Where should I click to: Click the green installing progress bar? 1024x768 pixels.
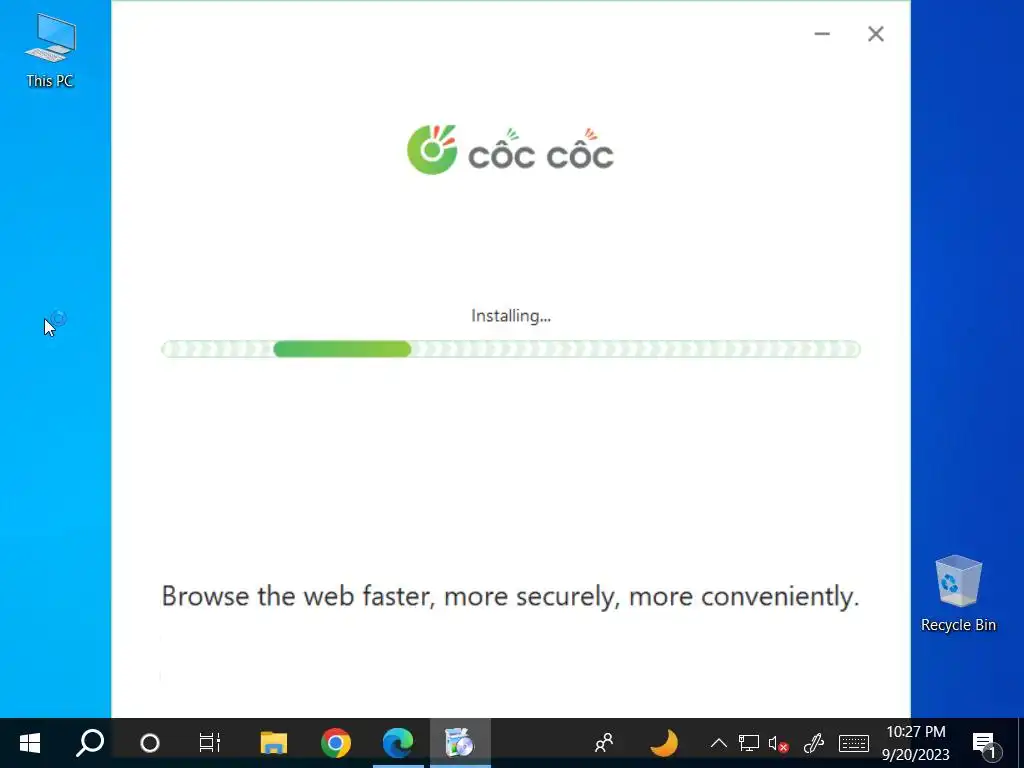[x=511, y=349]
